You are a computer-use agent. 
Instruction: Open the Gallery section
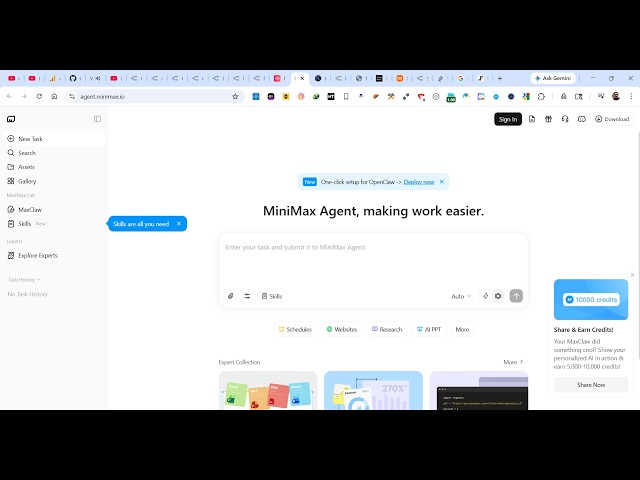coord(55,181)
